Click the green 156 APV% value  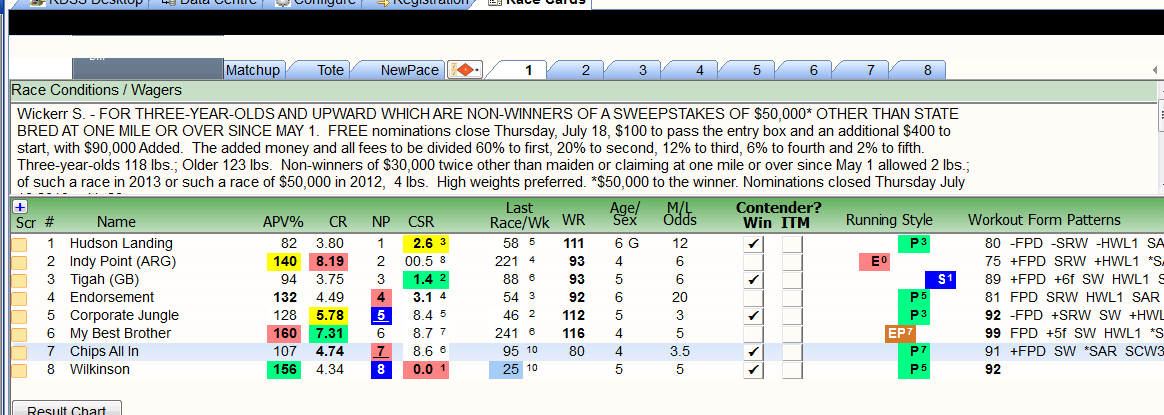coord(283,369)
